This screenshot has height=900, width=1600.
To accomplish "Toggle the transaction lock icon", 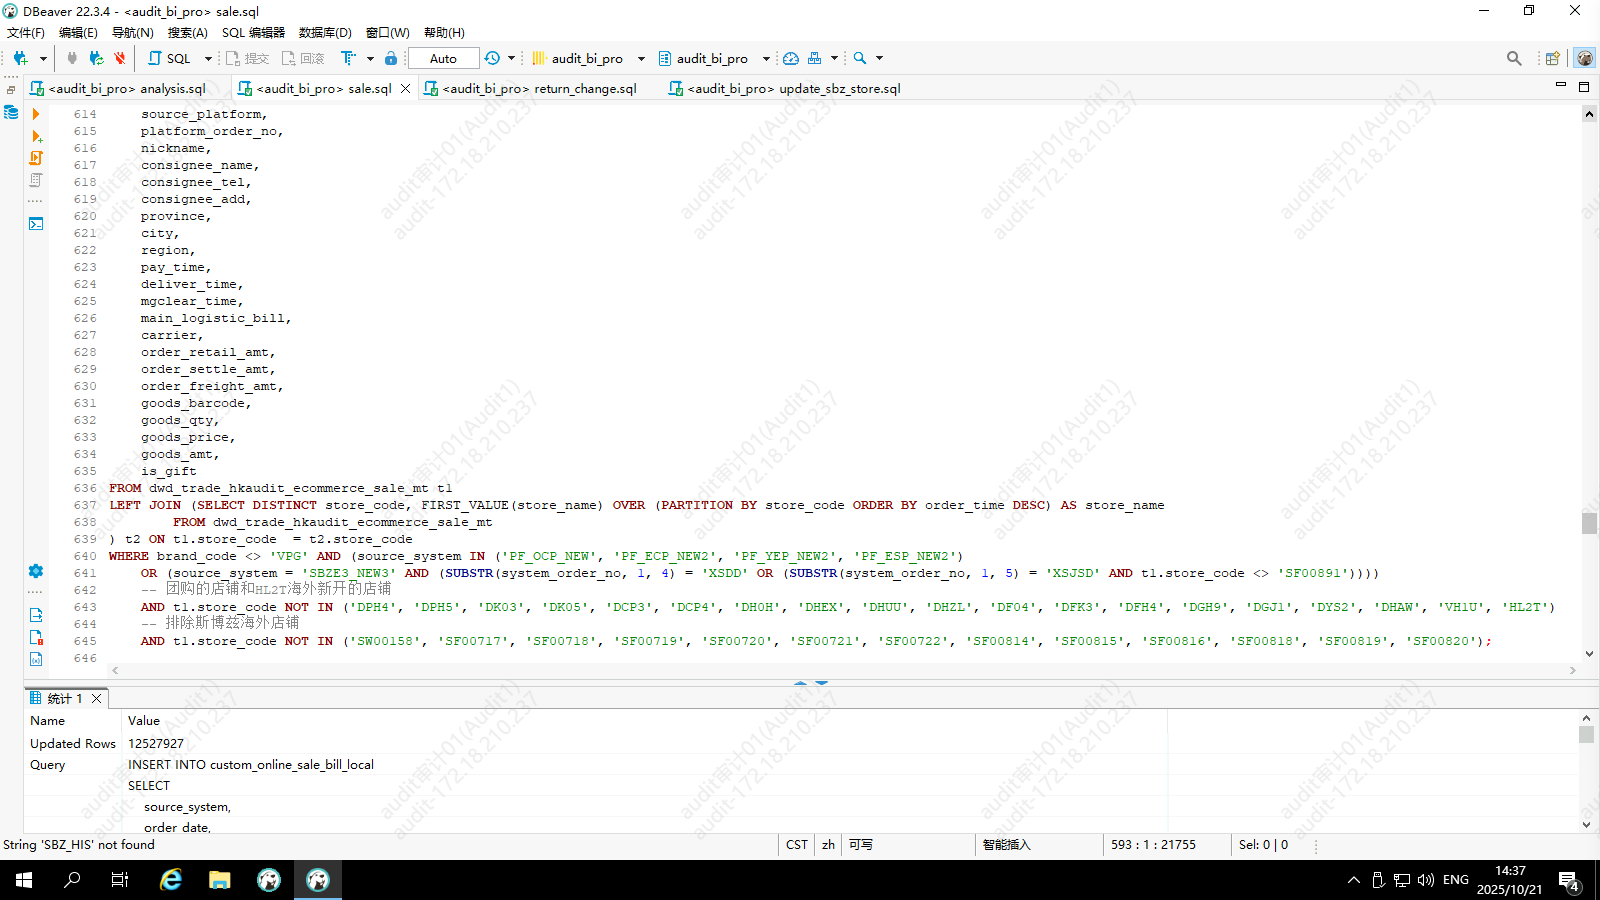I will pos(391,59).
